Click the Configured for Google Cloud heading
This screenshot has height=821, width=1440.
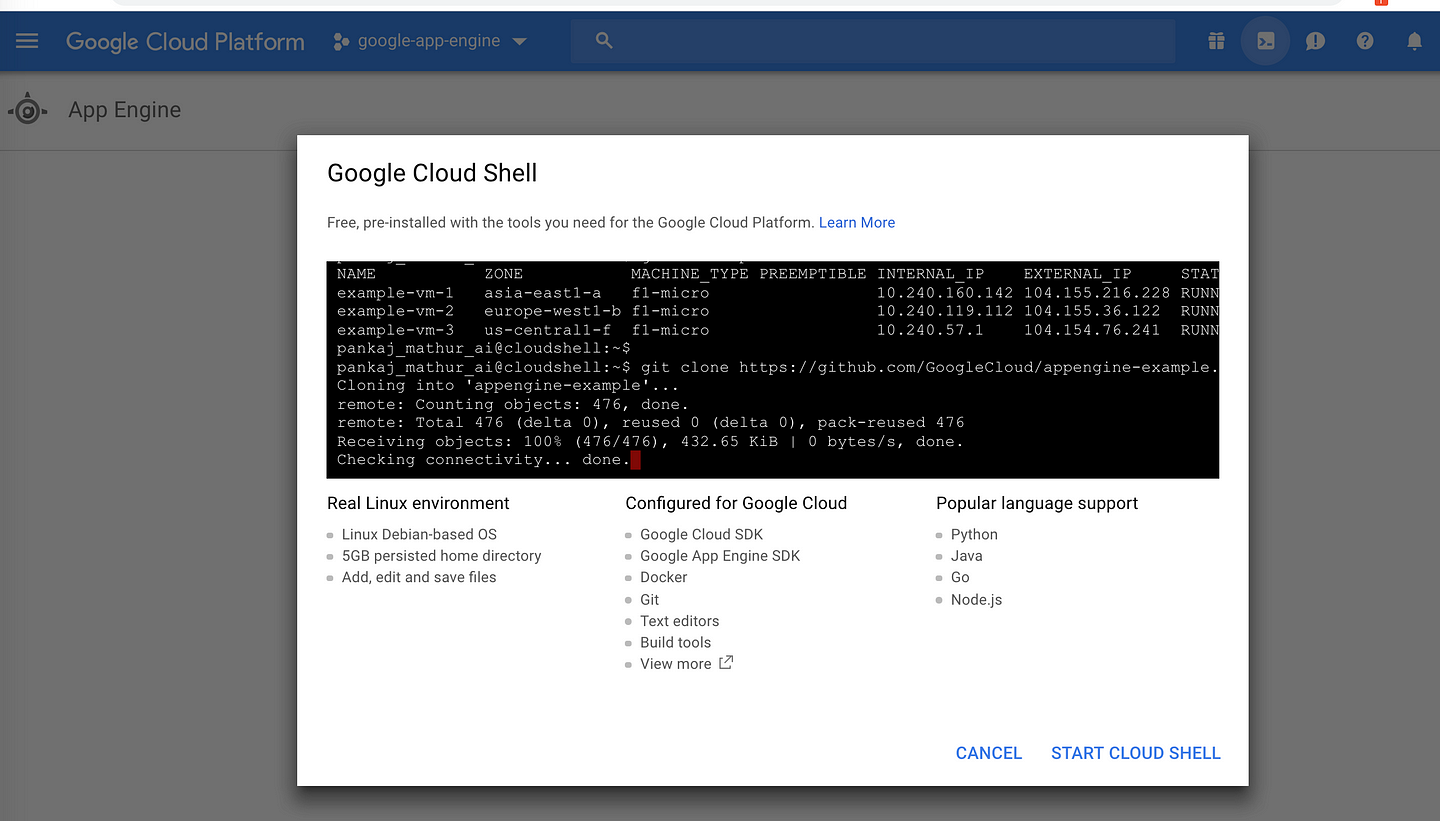736,503
